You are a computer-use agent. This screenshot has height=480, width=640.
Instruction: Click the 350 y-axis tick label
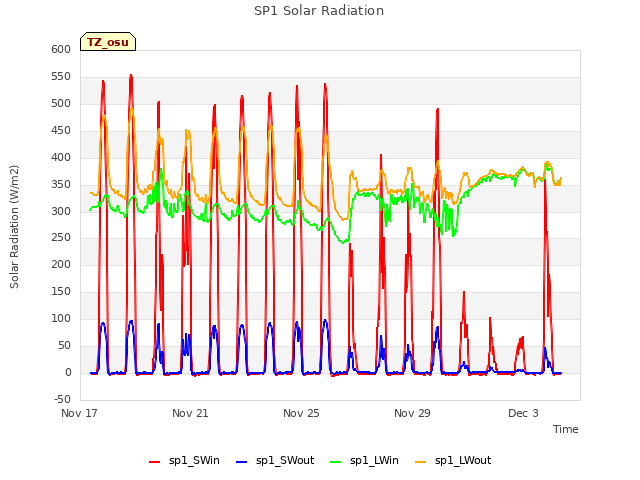click(61, 184)
